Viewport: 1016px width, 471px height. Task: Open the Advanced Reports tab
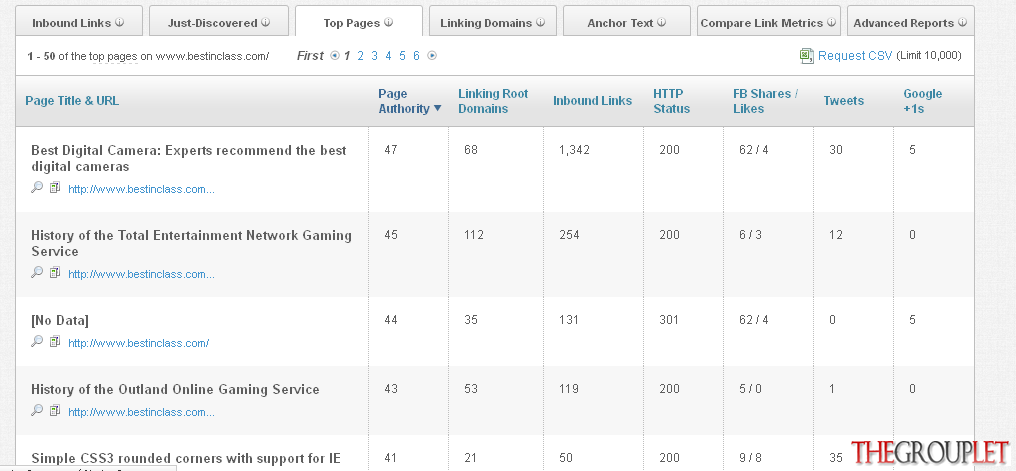(910, 22)
